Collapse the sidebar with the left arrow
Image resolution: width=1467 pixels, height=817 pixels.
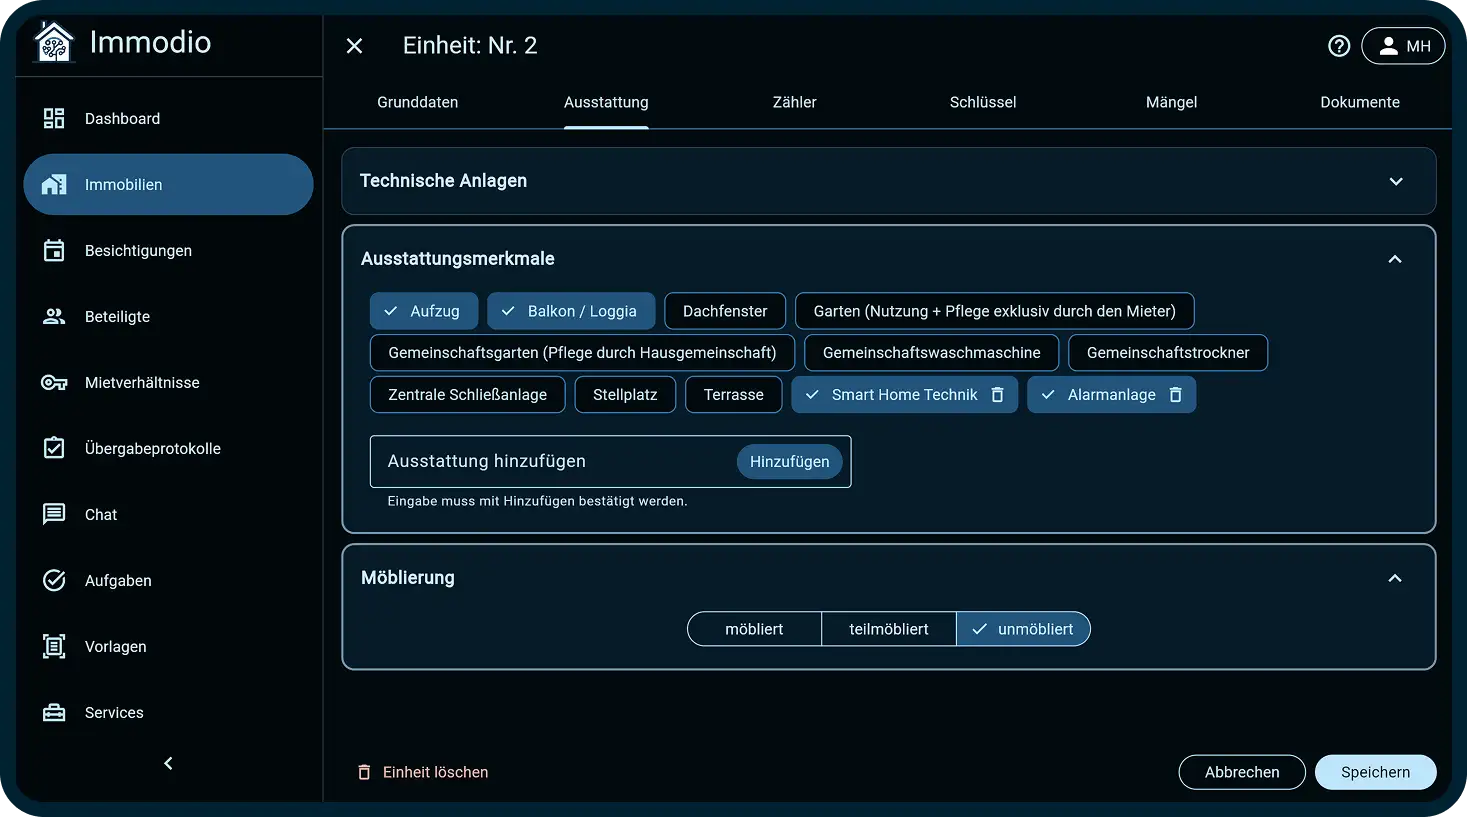pos(168,763)
